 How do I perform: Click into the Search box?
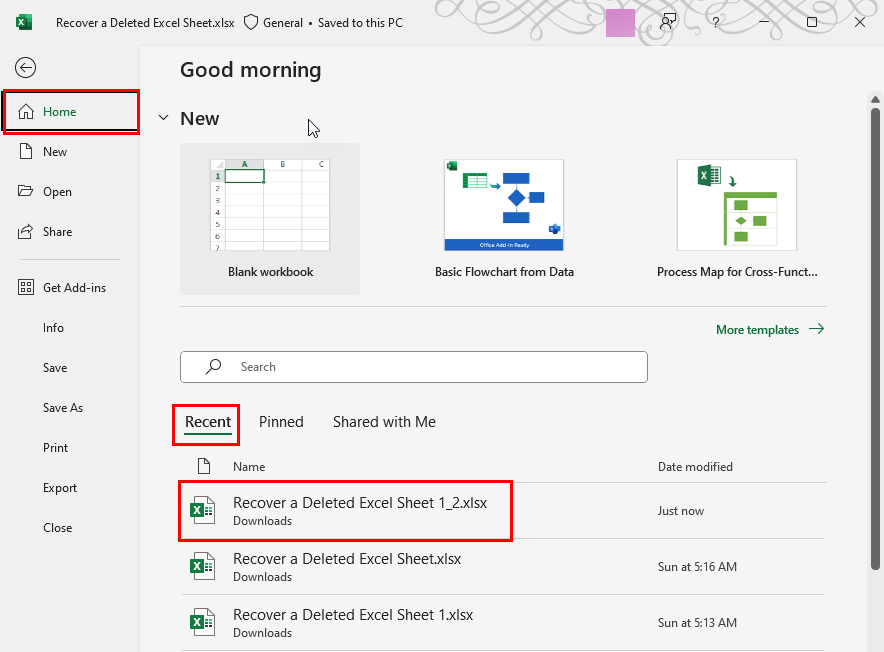(x=414, y=367)
